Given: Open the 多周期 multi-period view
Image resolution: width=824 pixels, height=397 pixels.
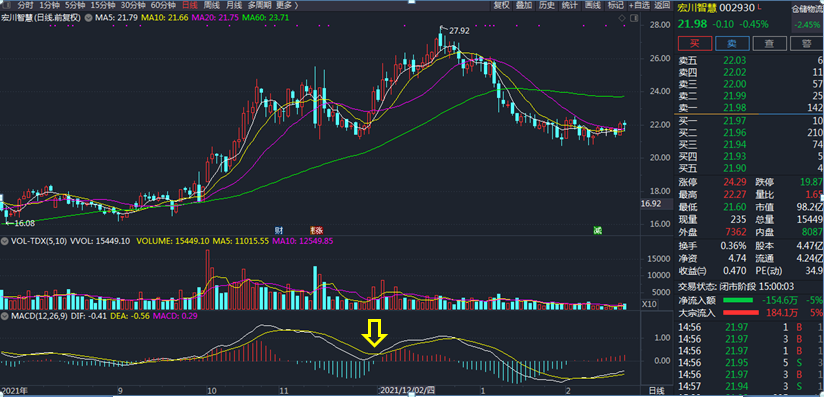Looking at the screenshot, I should (260, 6).
